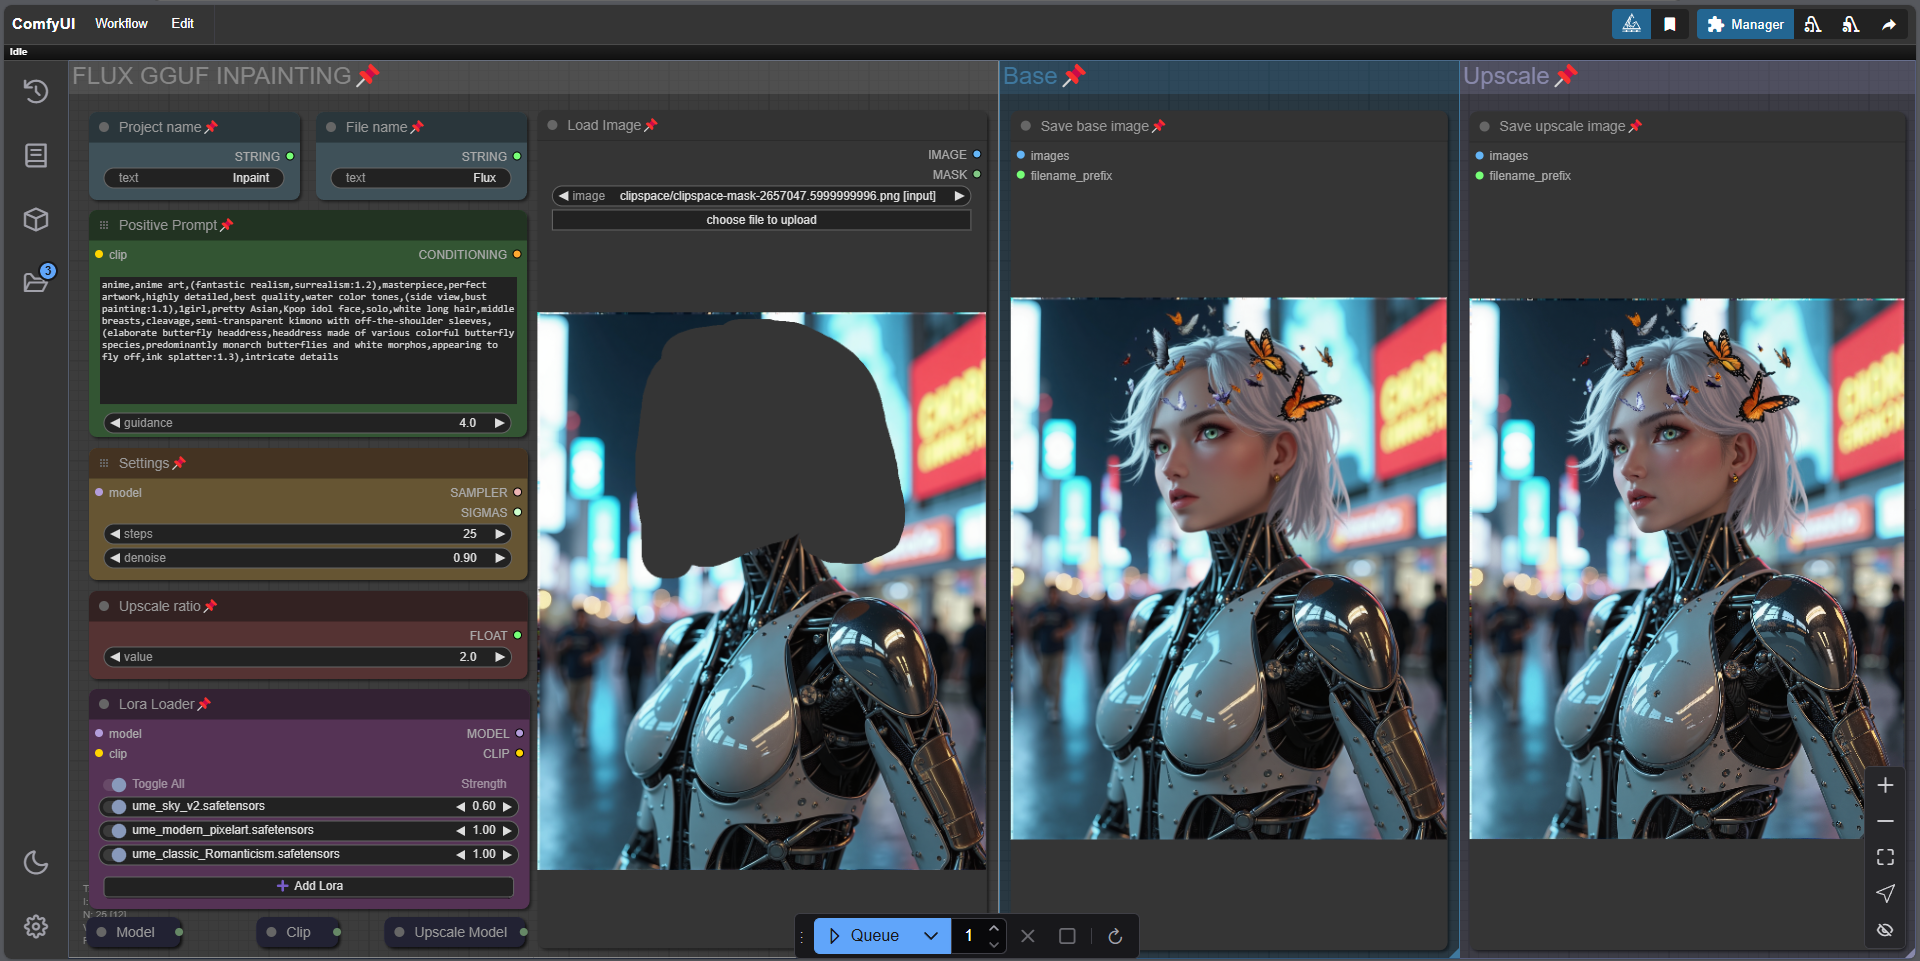Expand the Queue button dropdown arrow
Image resolution: width=1920 pixels, height=961 pixels.
coord(931,936)
